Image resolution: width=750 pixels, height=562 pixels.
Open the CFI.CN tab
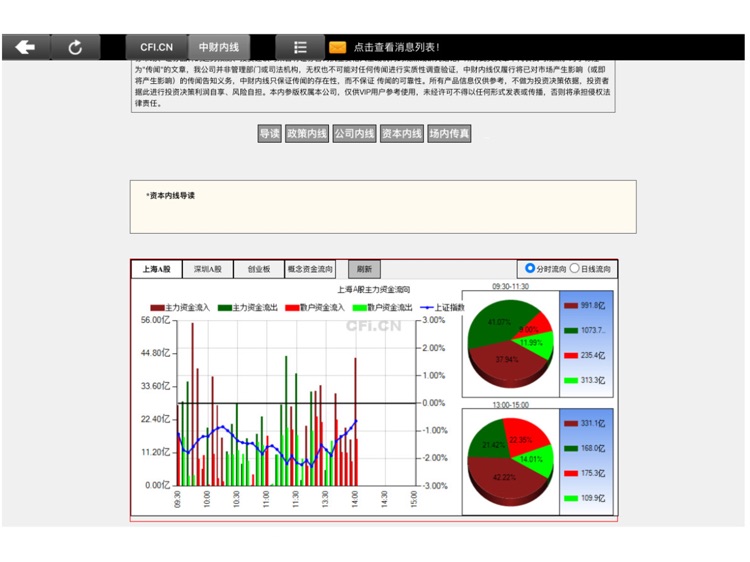click(x=156, y=47)
